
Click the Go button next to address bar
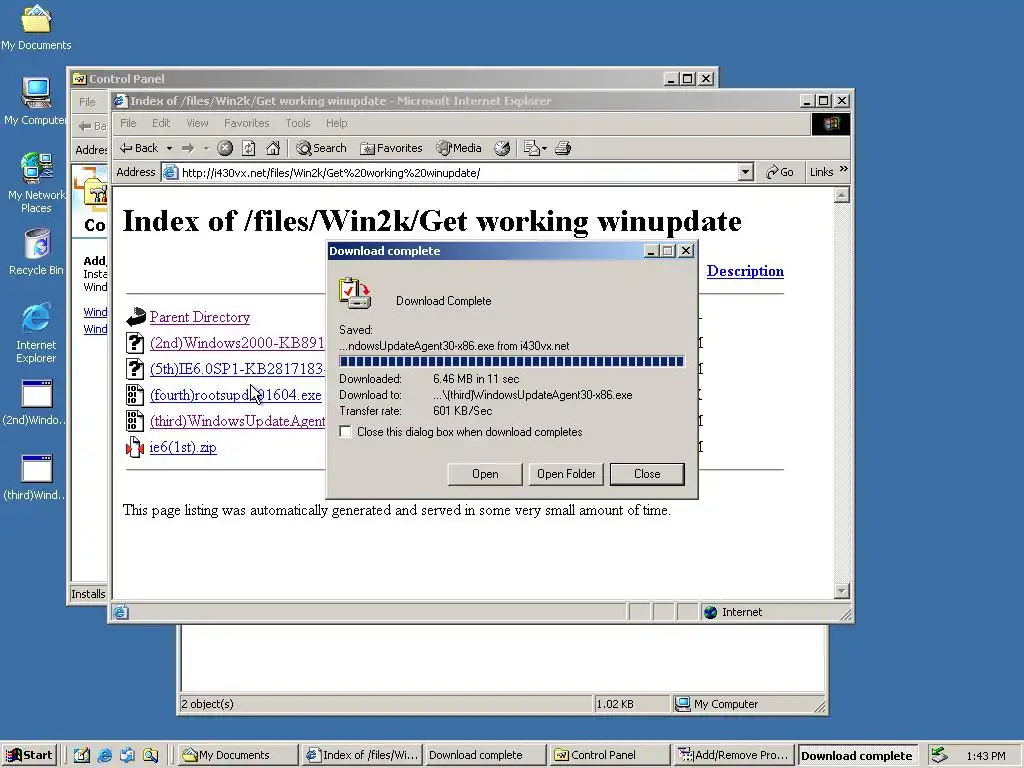pyautogui.click(x=780, y=172)
